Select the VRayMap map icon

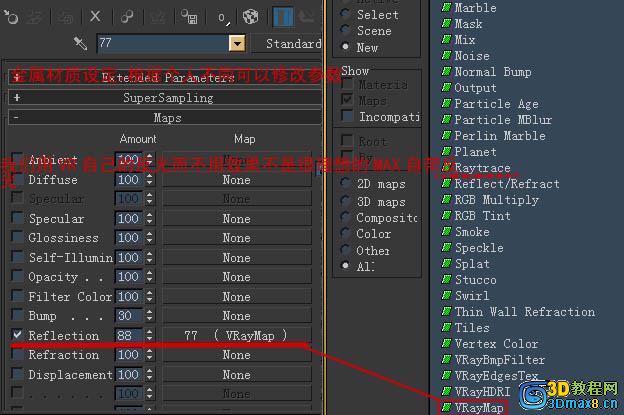(447, 407)
